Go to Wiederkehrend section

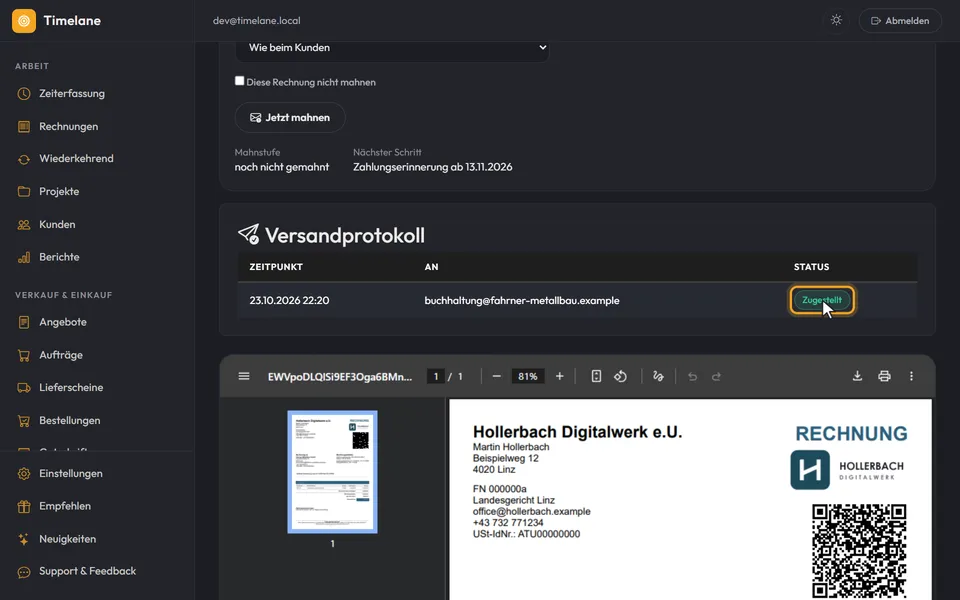[x=76, y=159]
